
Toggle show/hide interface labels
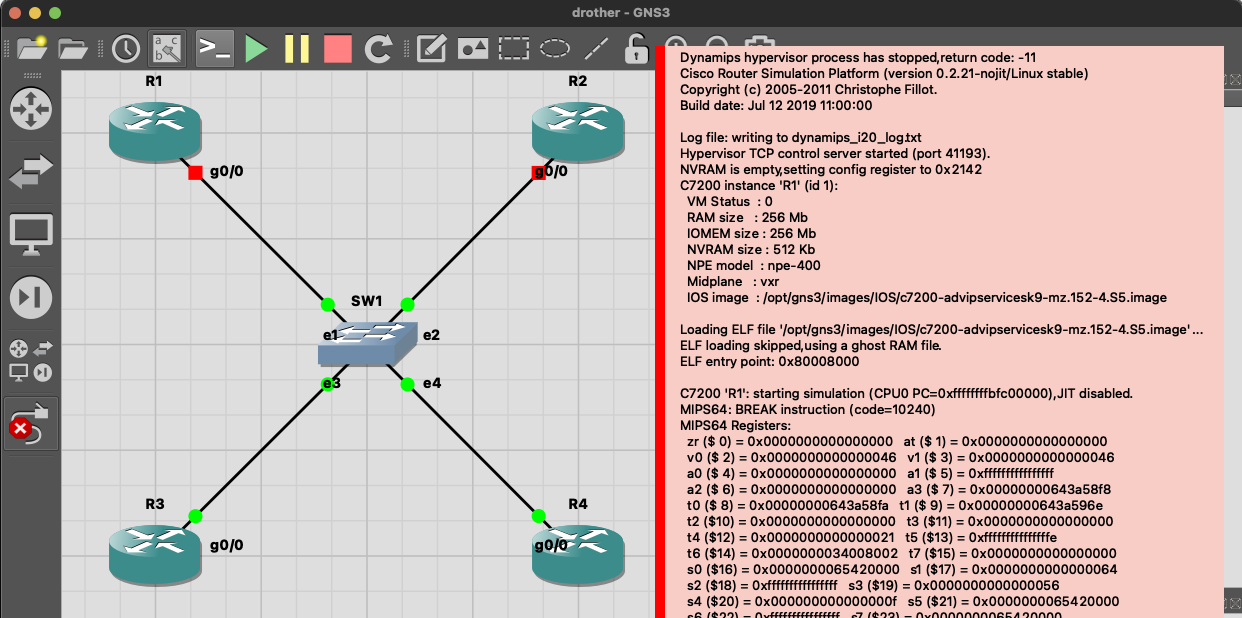click(167, 47)
